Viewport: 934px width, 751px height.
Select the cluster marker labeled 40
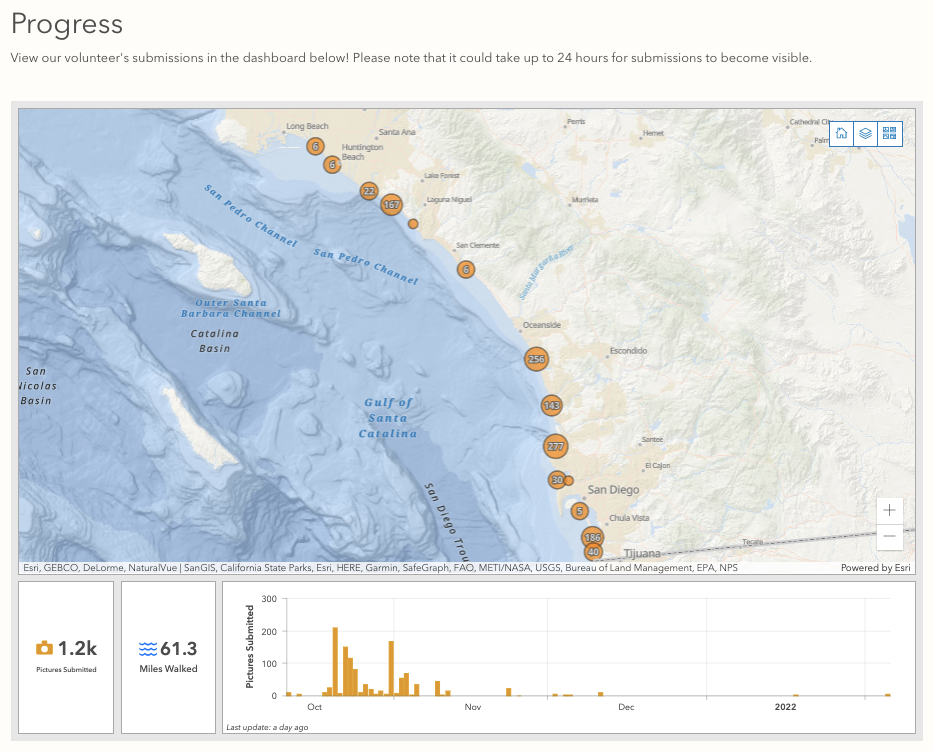pyautogui.click(x=593, y=552)
